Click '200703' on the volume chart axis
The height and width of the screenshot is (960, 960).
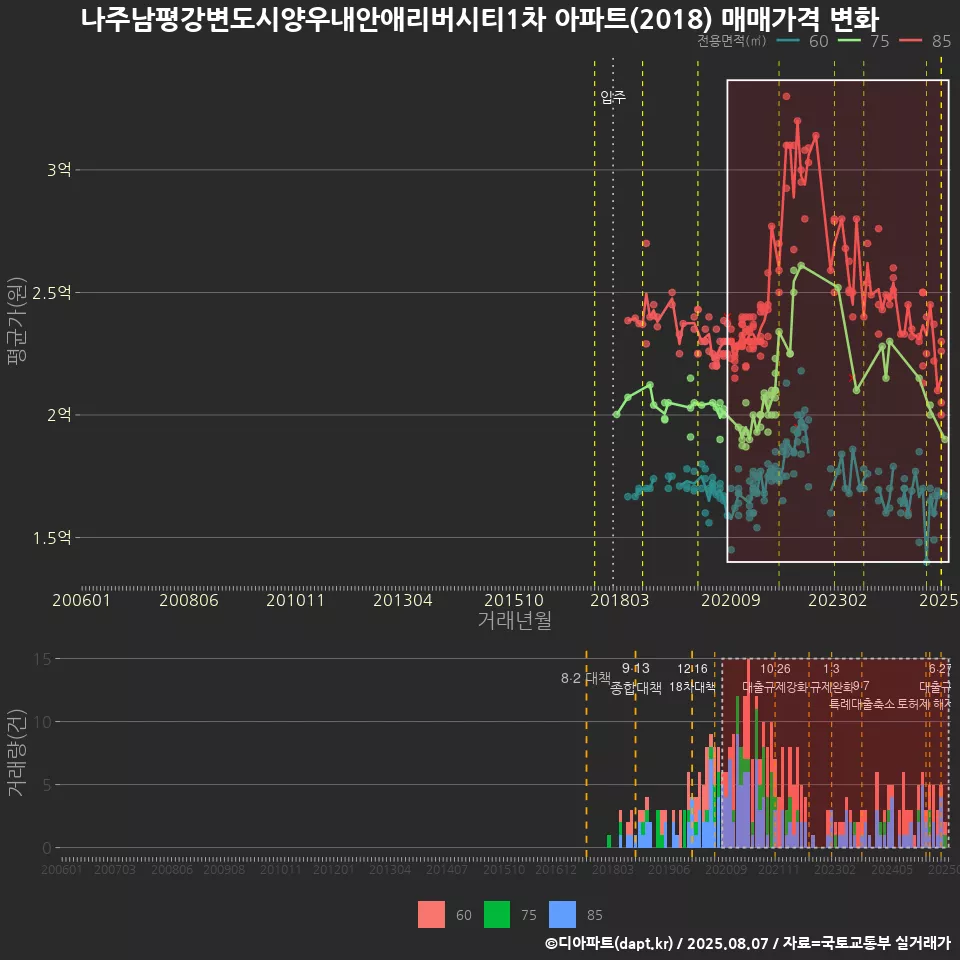click(x=114, y=869)
